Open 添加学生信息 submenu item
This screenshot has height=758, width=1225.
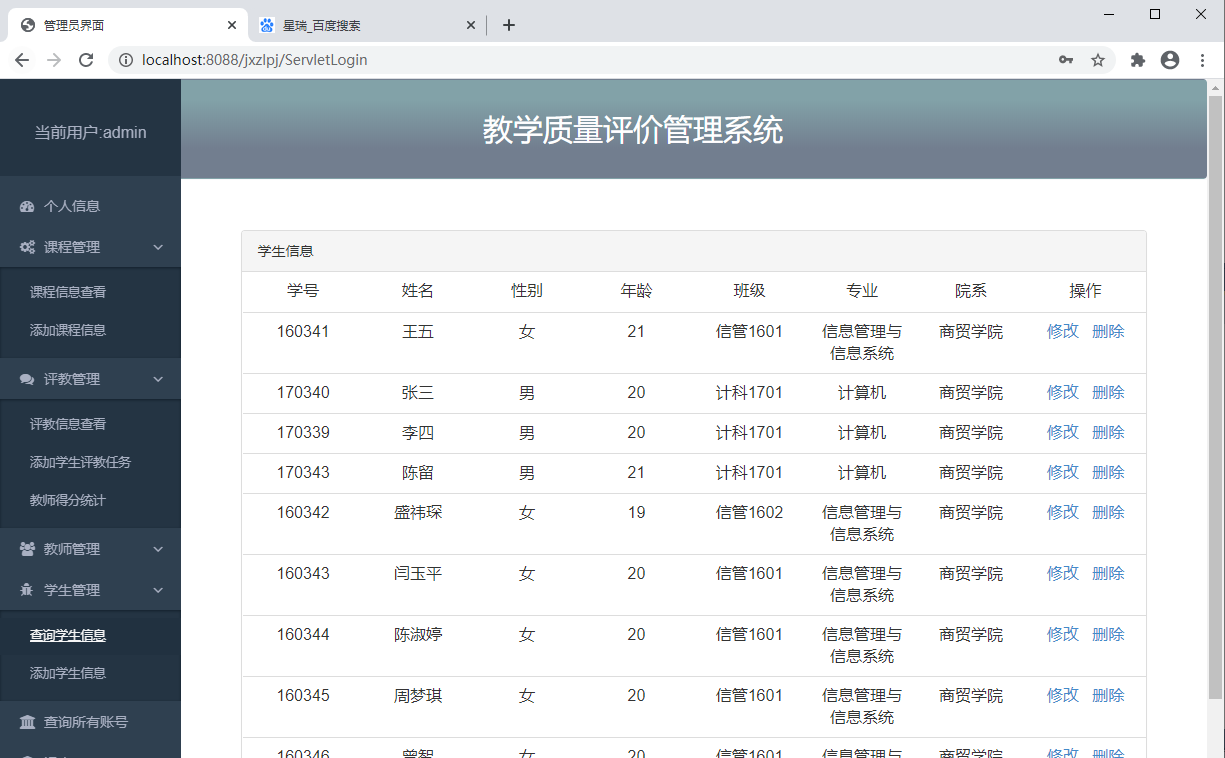coord(68,673)
